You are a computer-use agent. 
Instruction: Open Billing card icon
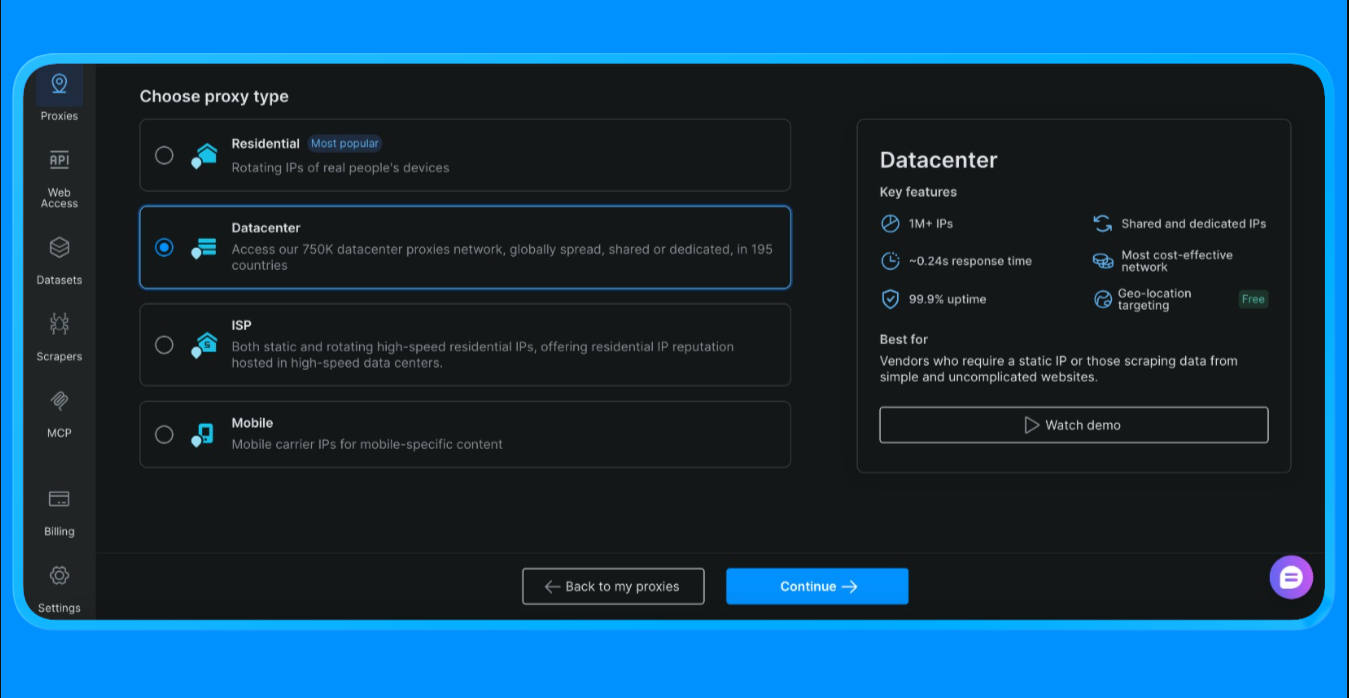59,499
